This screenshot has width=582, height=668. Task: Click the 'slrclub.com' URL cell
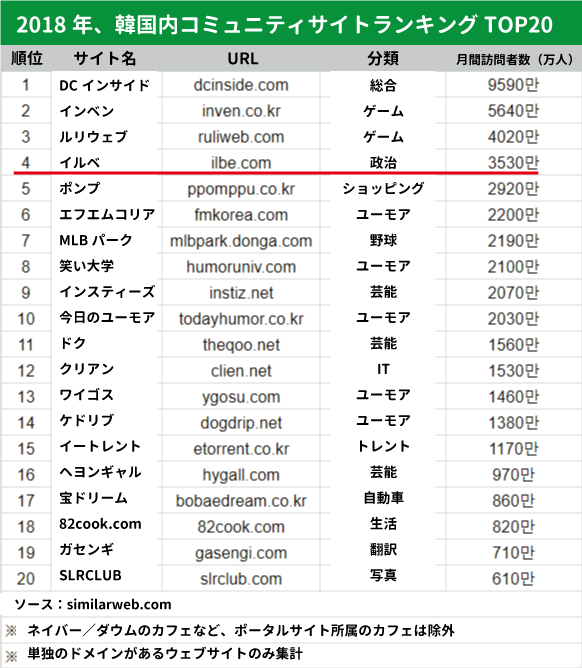pos(241,579)
